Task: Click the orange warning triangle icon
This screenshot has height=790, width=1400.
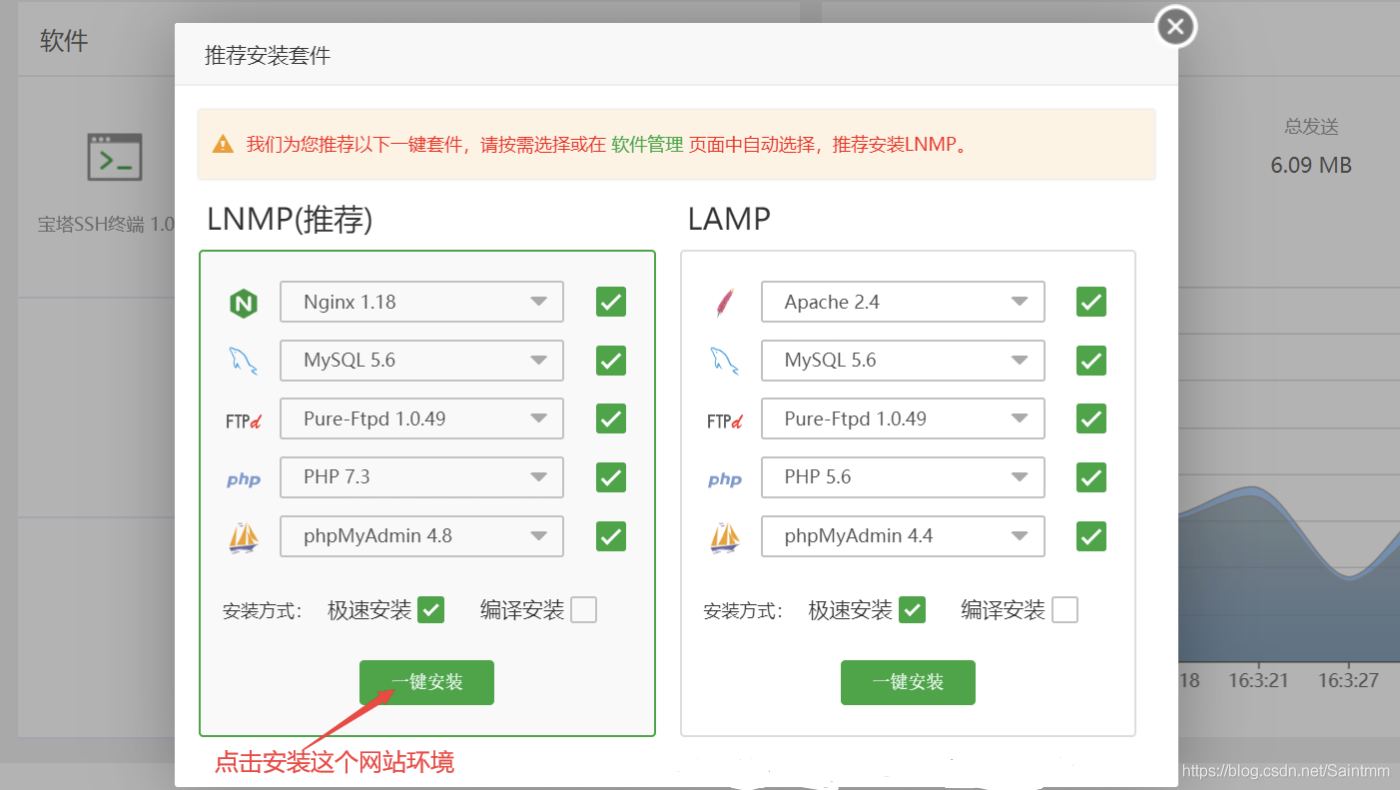Action: (223, 145)
